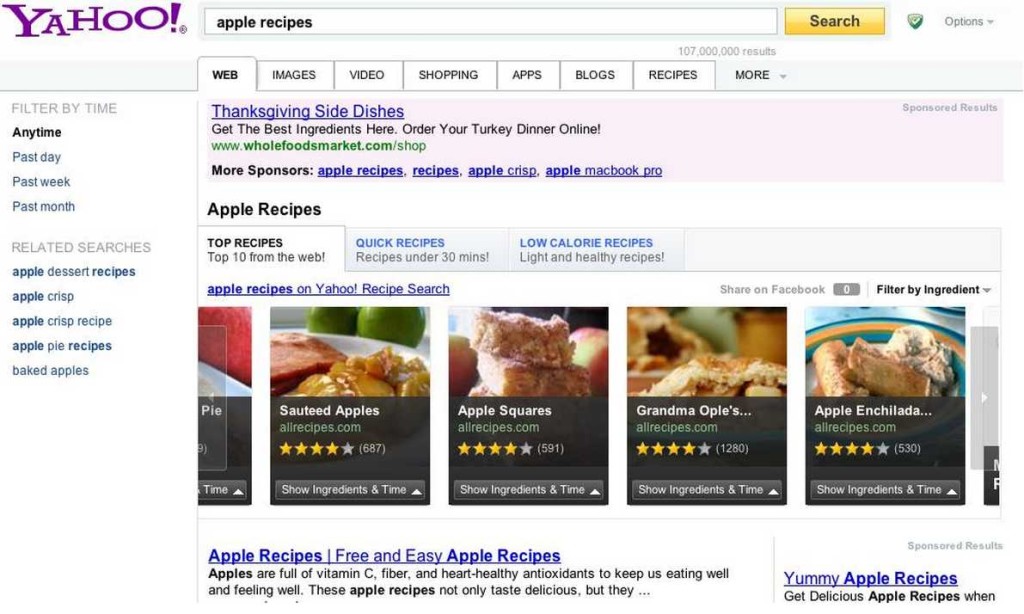Click the apple crisp sponsor link
The image size is (1024, 614).
502,170
